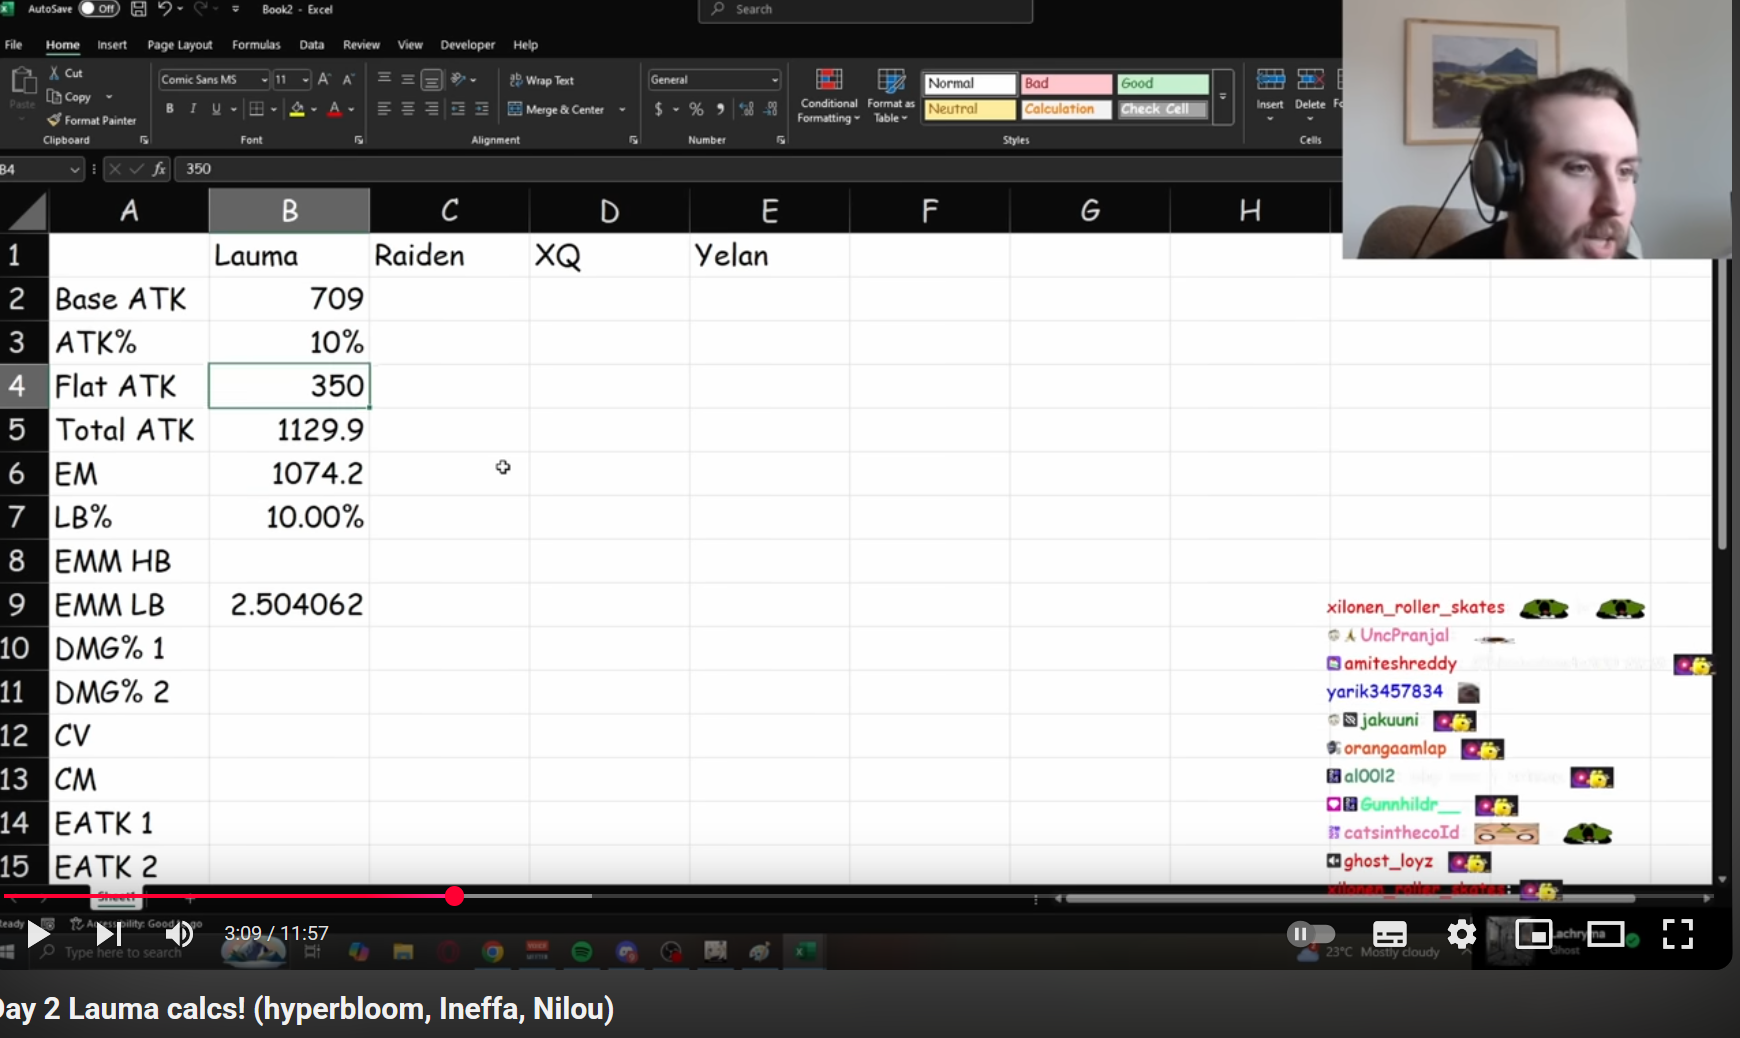
Task: Click the Align Right icon
Action: pos(432,109)
